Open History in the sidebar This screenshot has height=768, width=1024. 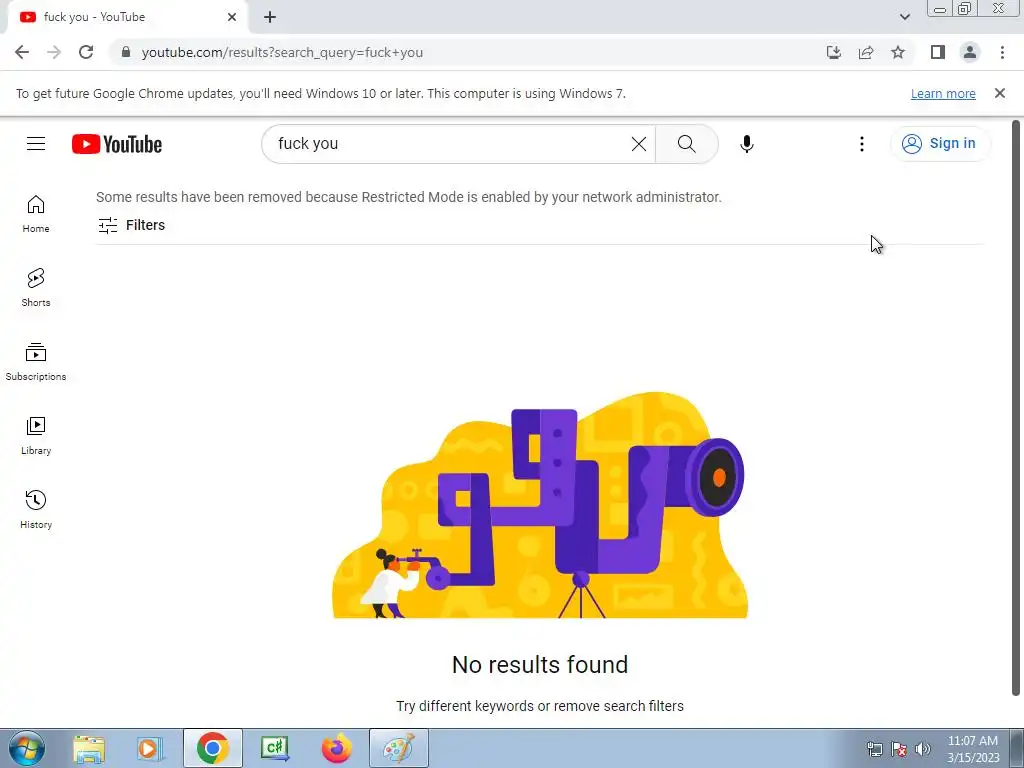(x=36, y=509)
